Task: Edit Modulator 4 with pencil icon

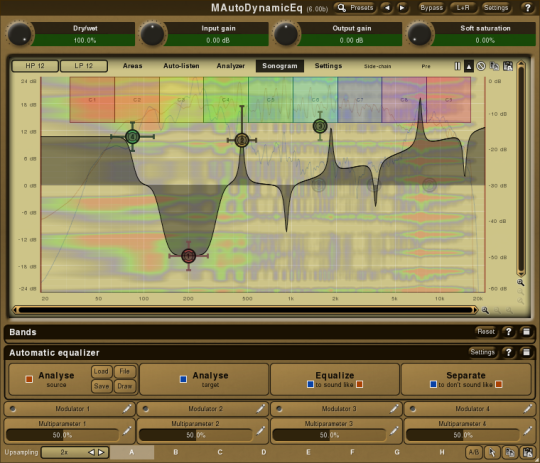Action: point(527,409)
